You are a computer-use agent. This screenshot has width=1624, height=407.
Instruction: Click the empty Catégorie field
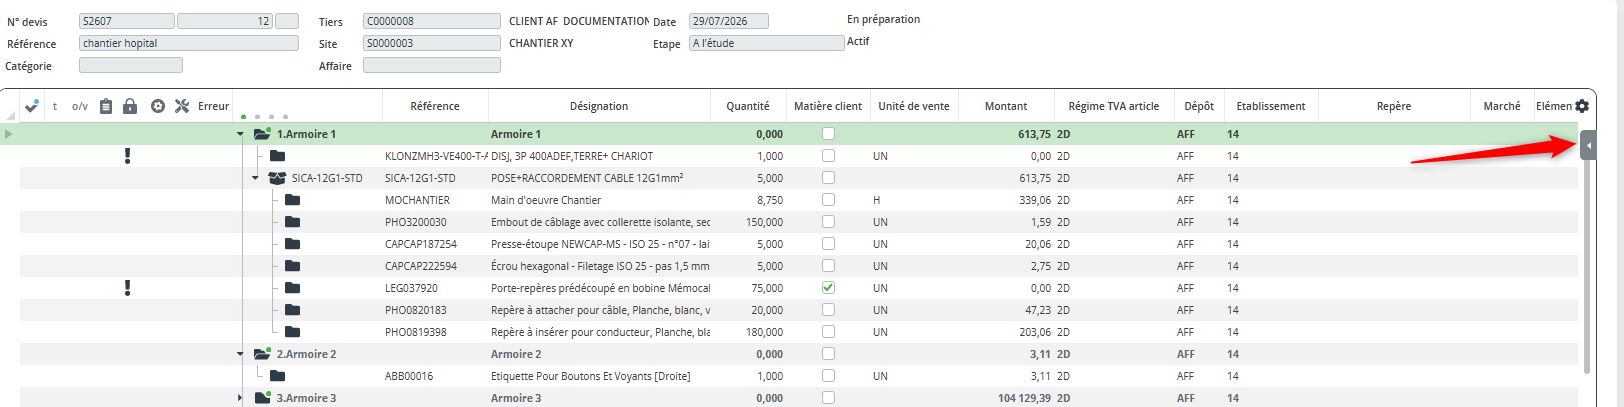[x=131, y=65]
